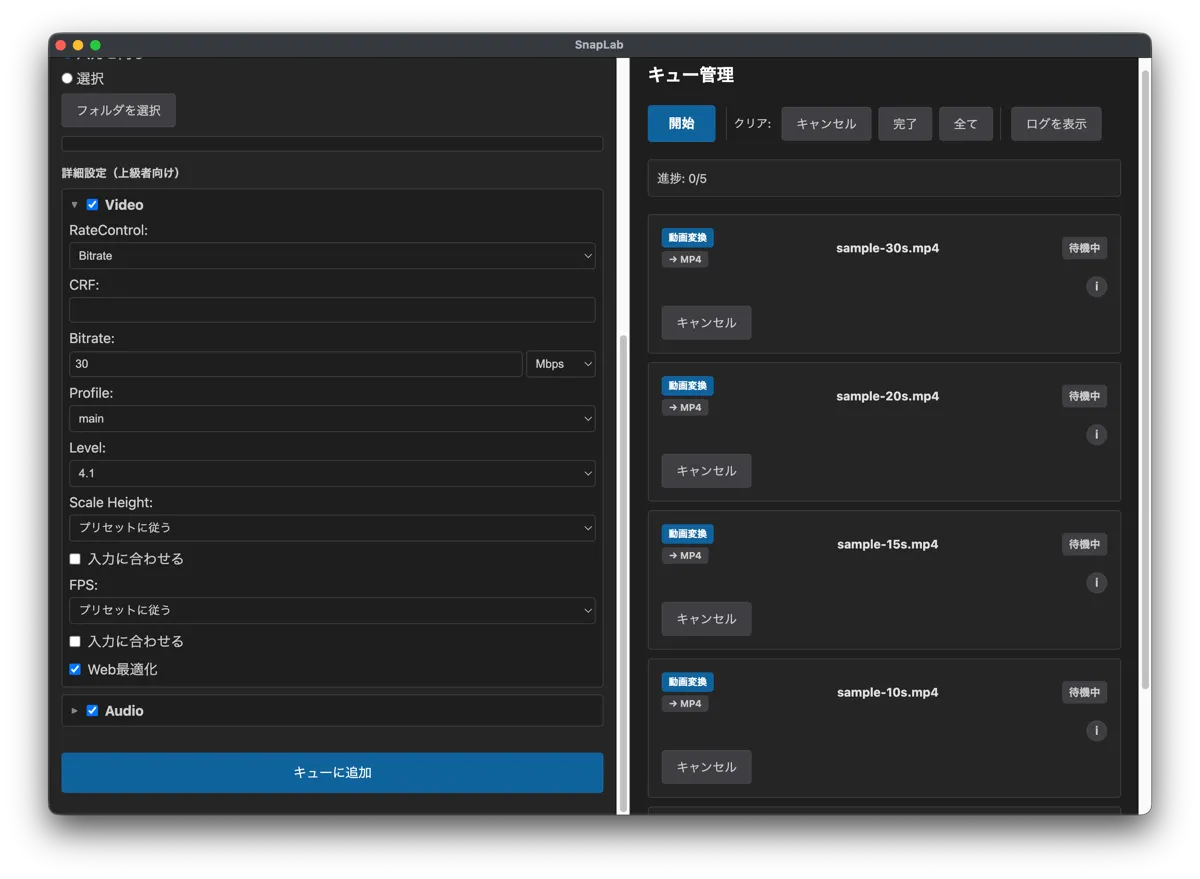Enable 入力に合わせる under FPS
The width and height of the screenshot is (1200, 879).
pyautogui.click(x=74, y=641)
